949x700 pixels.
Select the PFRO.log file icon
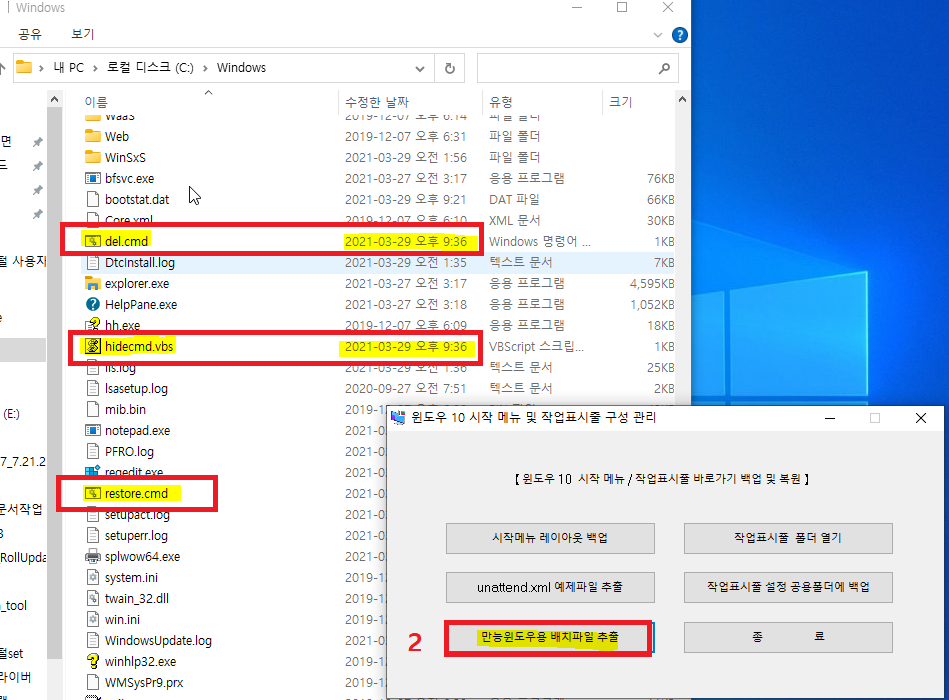(93, 451)
